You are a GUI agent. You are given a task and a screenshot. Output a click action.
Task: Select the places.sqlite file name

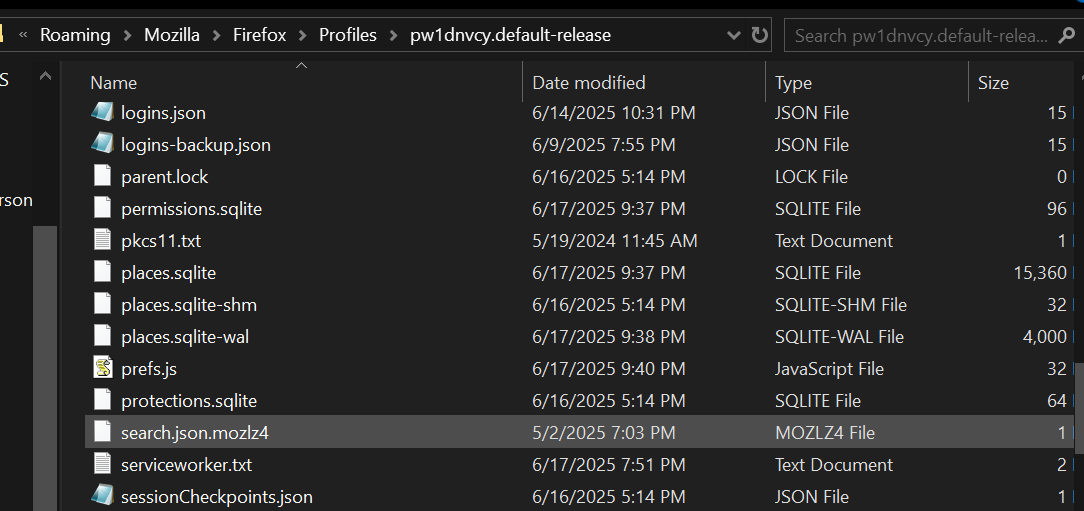pyautogui.click(x=169, y=272)
